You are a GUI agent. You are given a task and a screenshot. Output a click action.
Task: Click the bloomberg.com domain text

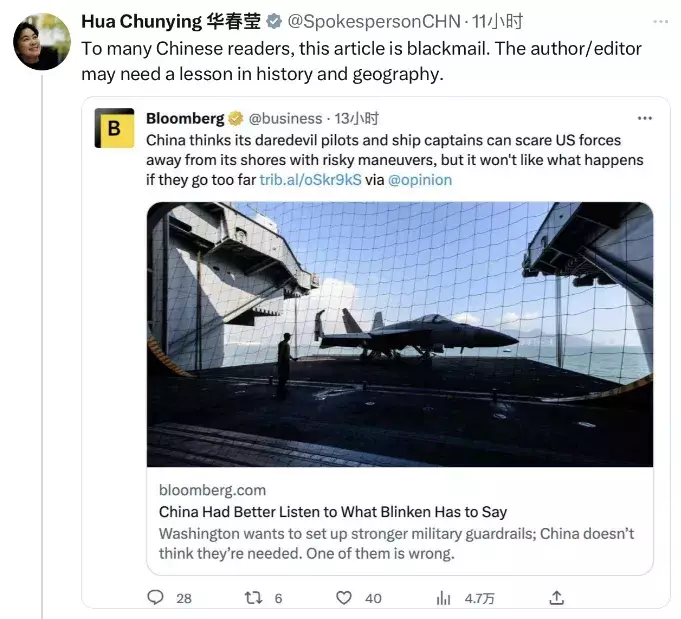(x=212, y=490)
